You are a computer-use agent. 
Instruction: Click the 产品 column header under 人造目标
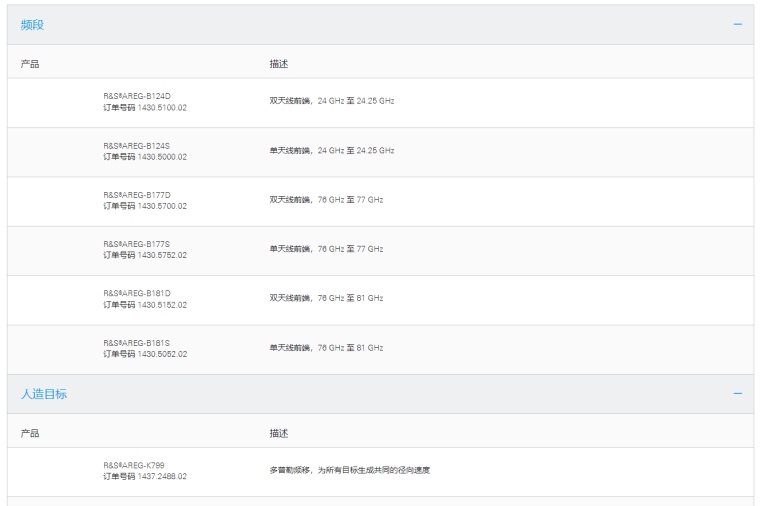point(30,434)
